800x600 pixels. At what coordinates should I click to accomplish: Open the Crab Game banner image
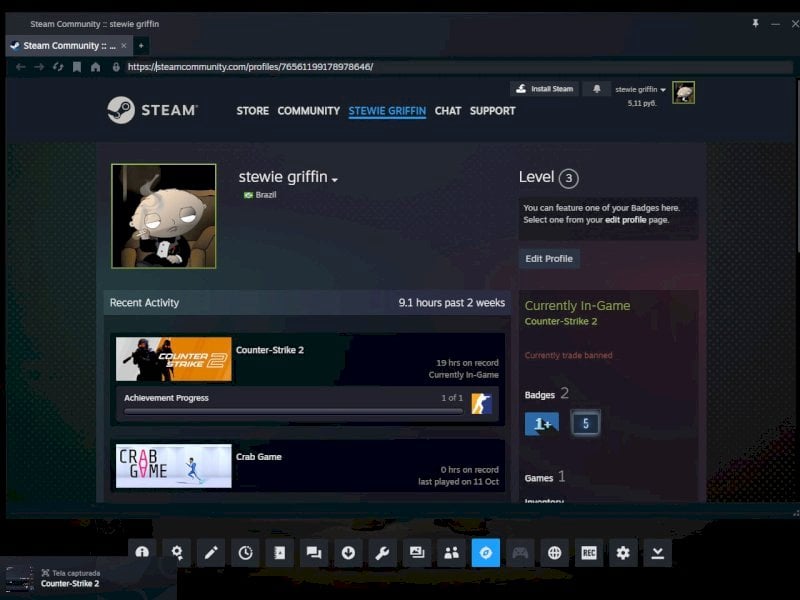coord(173,466)
